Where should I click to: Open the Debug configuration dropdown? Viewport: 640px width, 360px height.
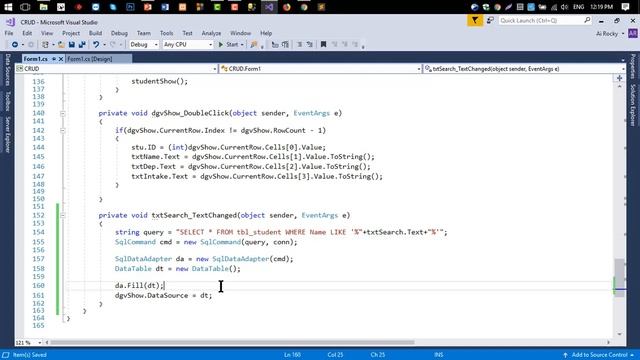click(144, 44)
